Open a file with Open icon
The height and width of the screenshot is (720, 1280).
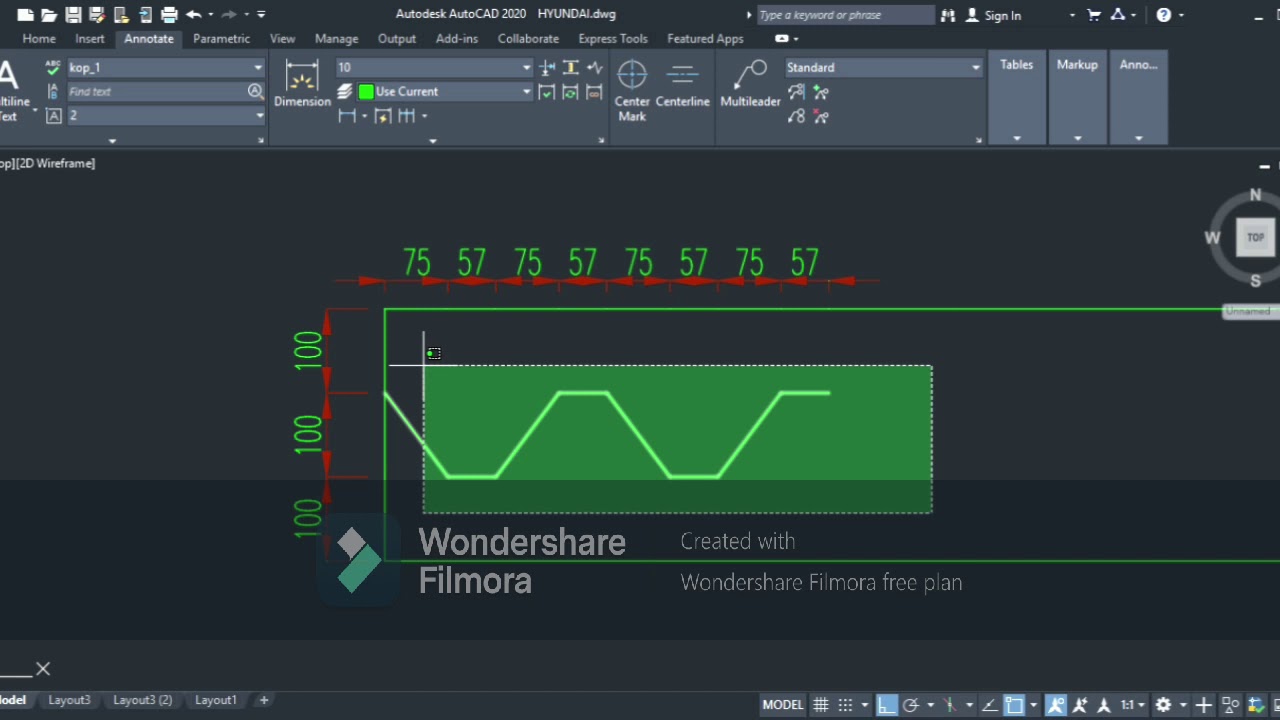(x=49, y=15)
